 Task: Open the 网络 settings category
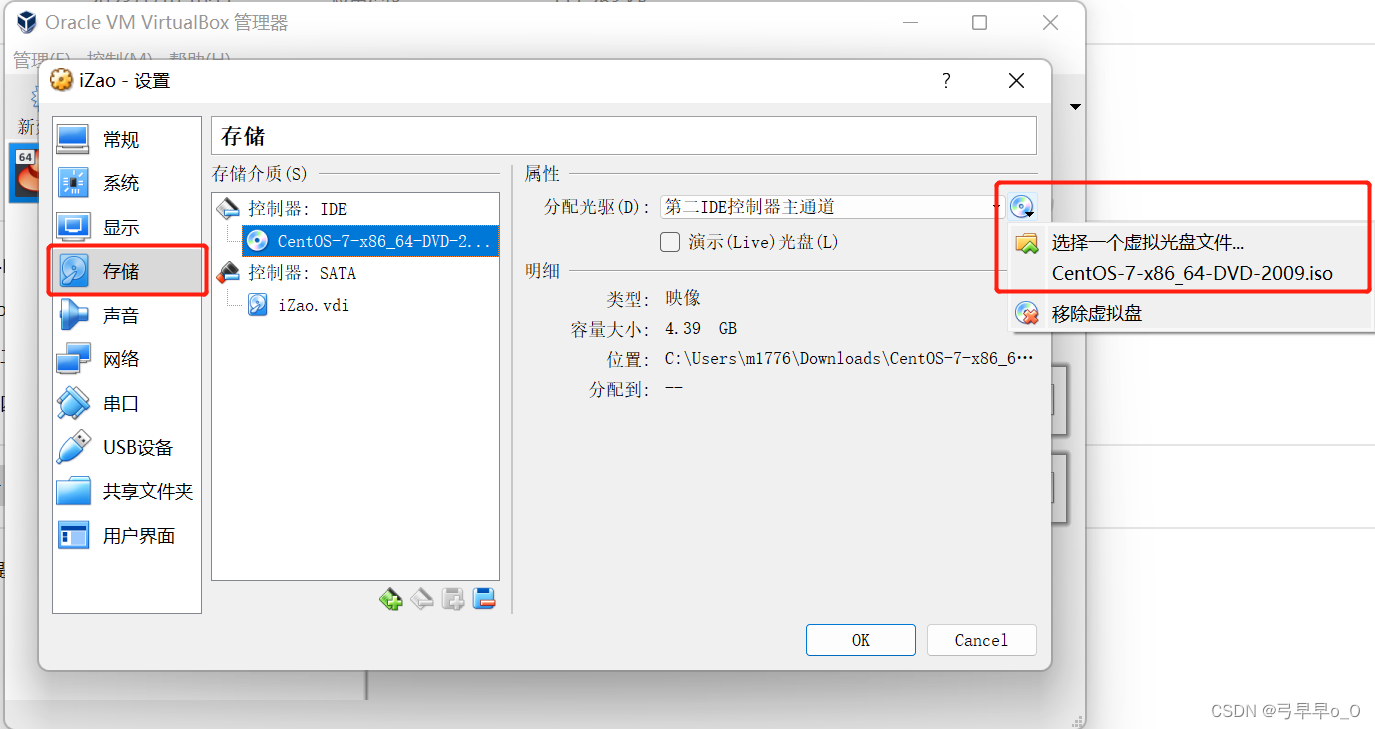pyautogui.click(x=127, y=360)
